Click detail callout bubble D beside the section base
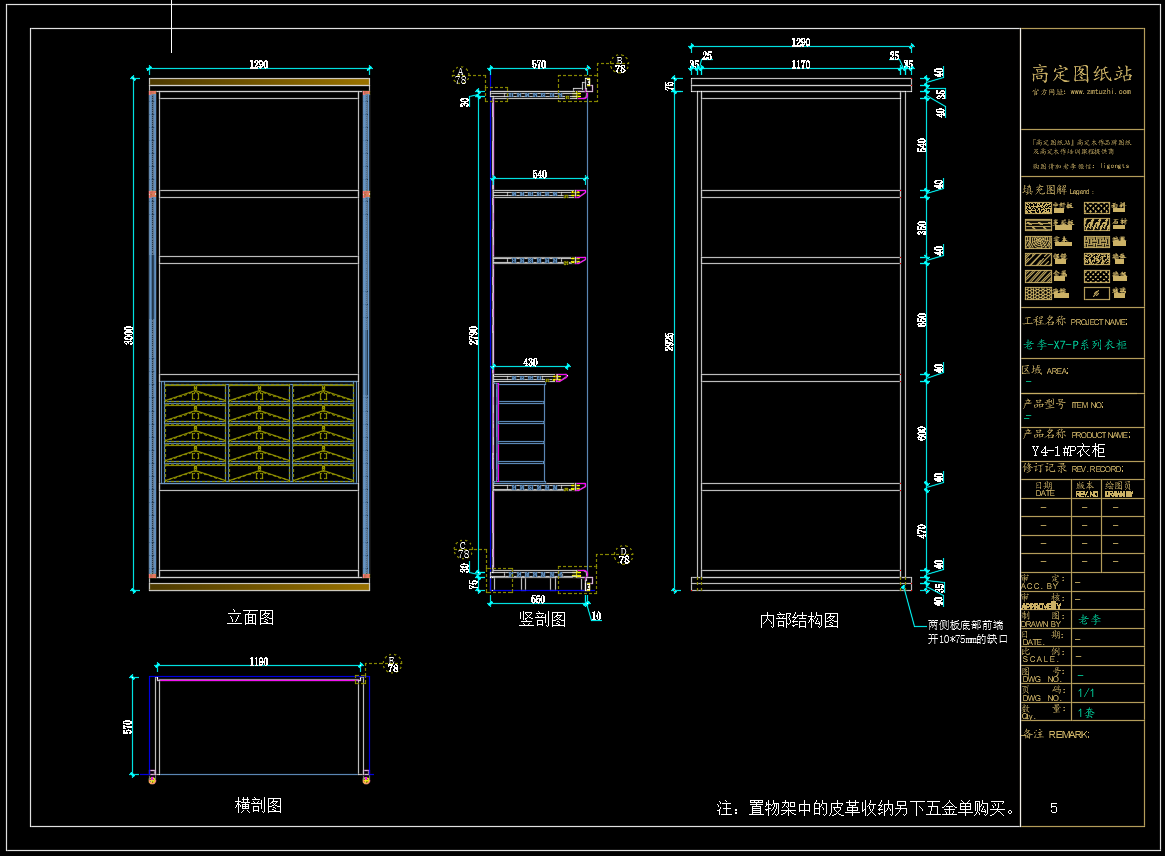The height and width of the screenshot is (856, 1165). coord(623,555)
